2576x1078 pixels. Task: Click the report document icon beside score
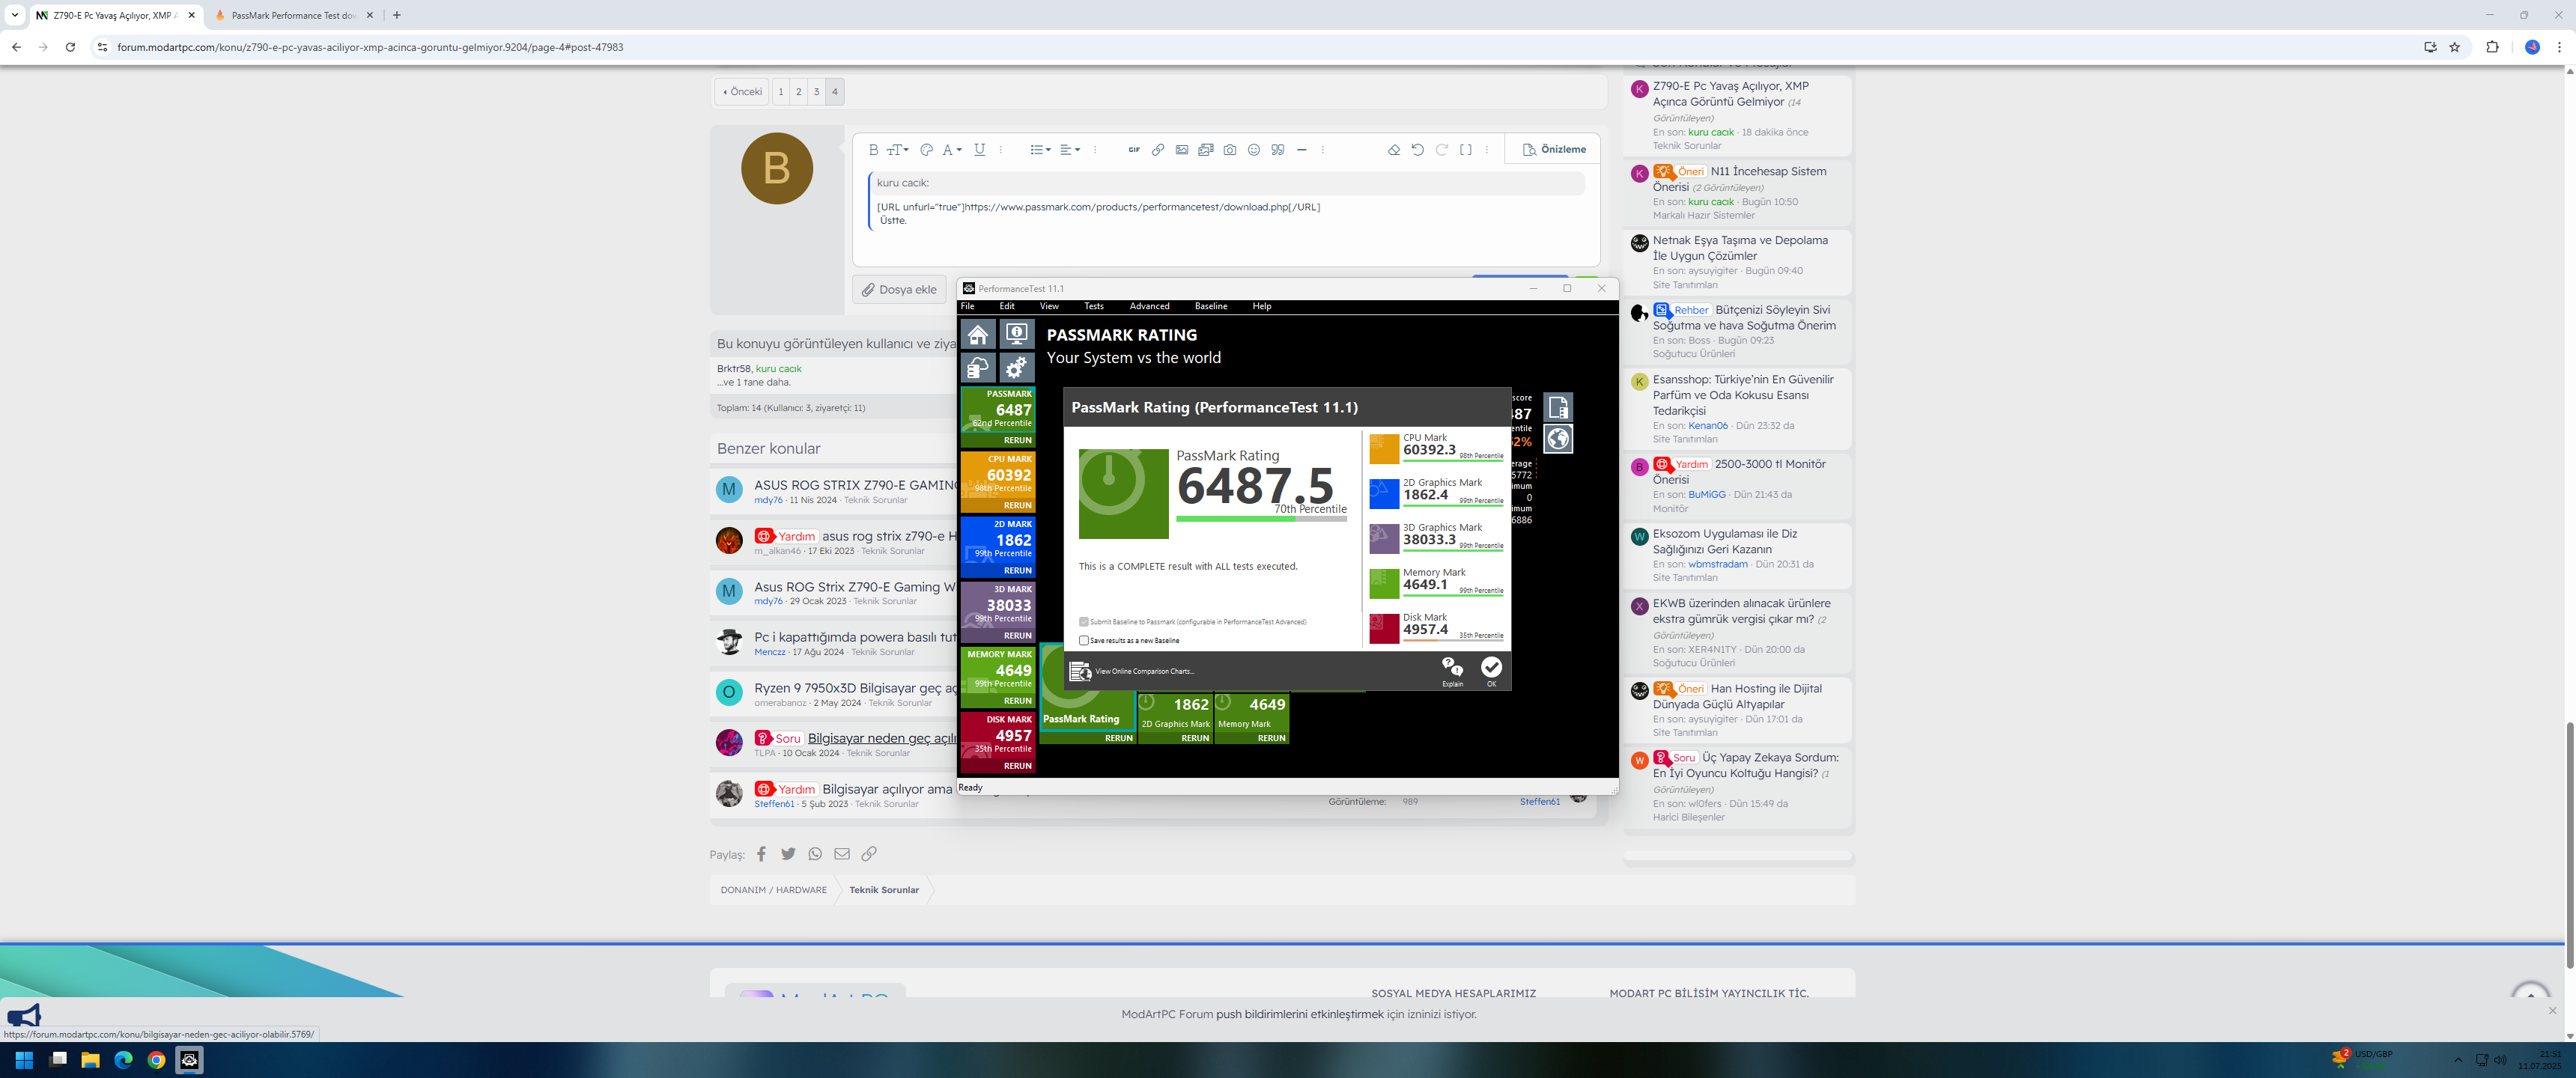pos(1558,407)
